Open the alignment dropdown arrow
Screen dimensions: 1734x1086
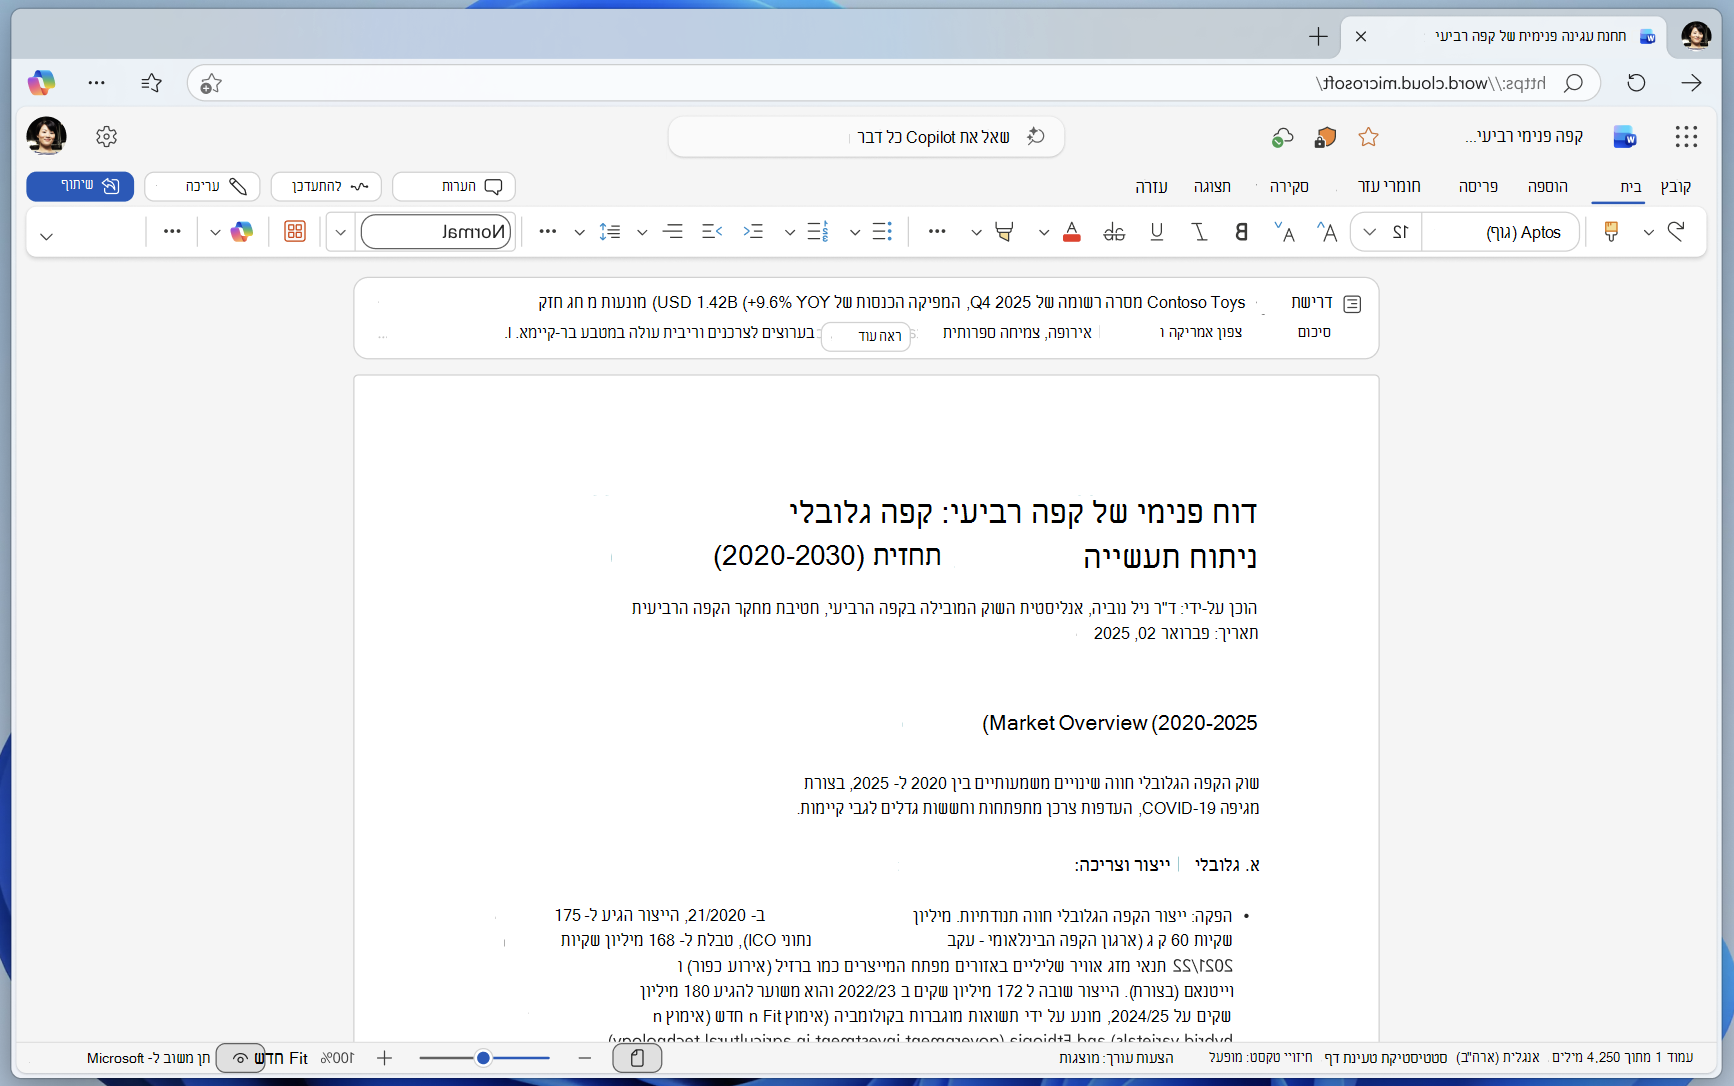pyautogui.click(x=642, y=233)
